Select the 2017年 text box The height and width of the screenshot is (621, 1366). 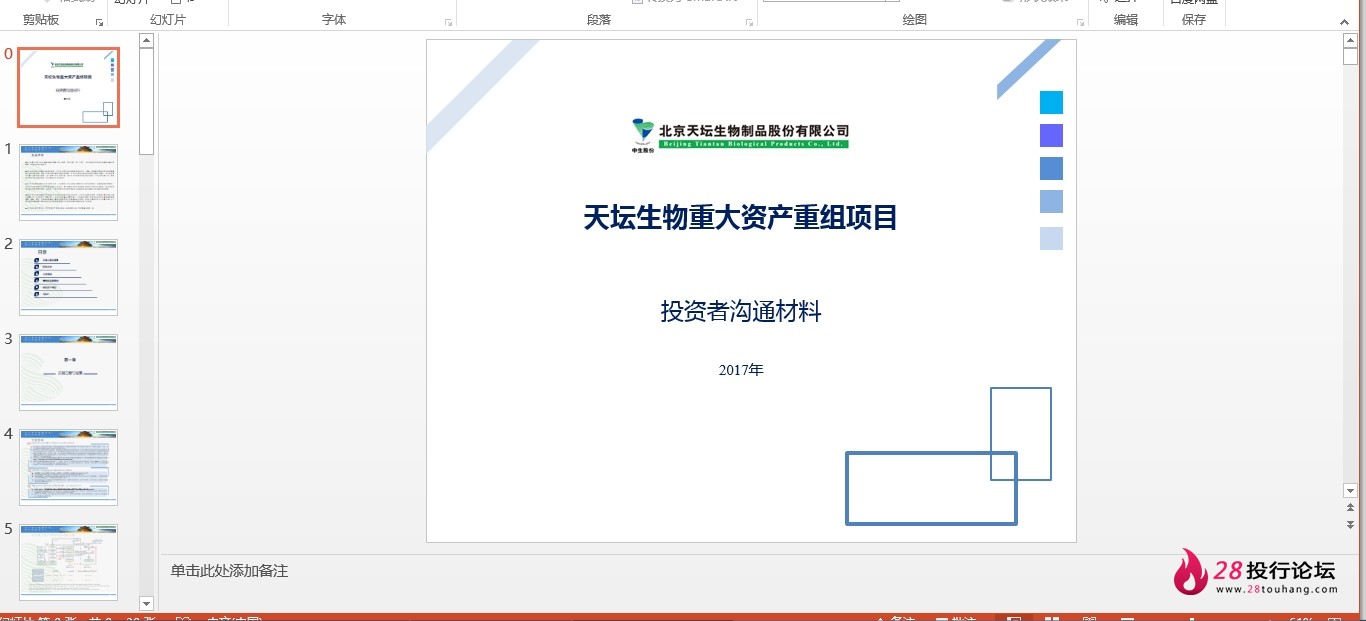(x=741, y=370)
